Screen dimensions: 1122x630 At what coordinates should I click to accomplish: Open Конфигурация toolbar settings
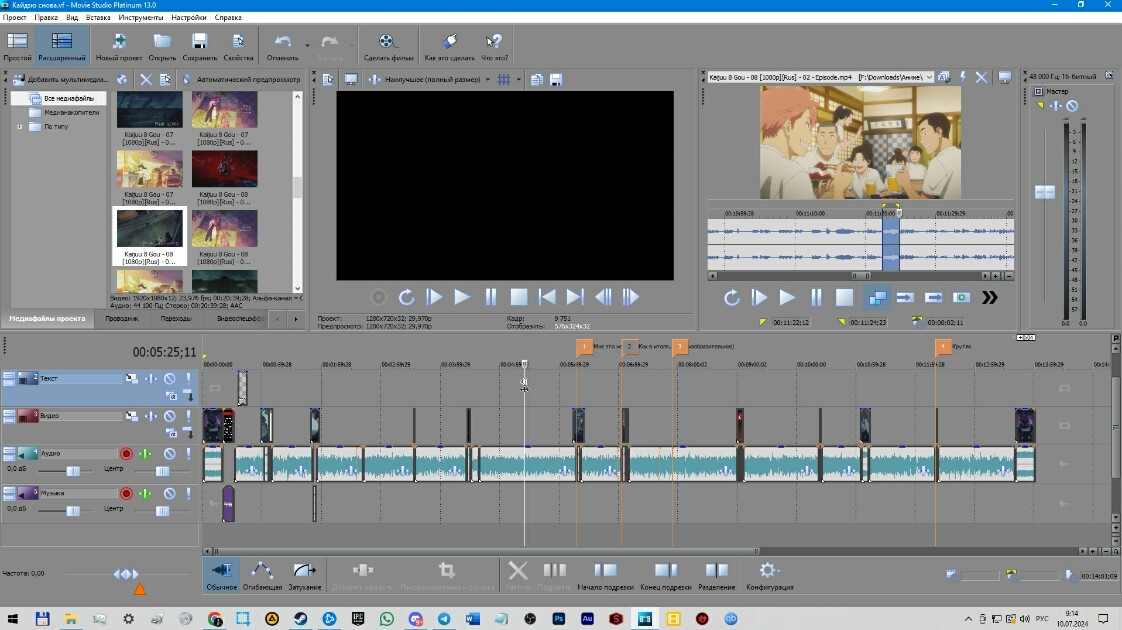(769, 576)
